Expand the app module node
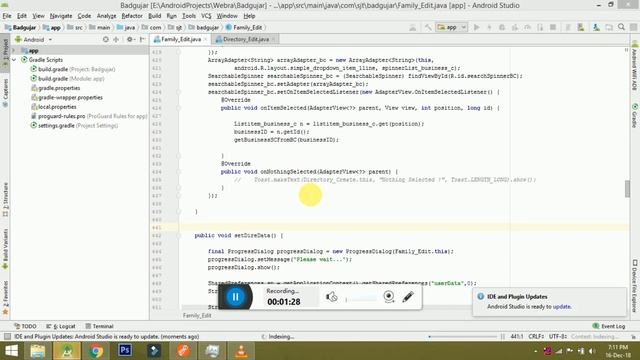 (14, 51)
